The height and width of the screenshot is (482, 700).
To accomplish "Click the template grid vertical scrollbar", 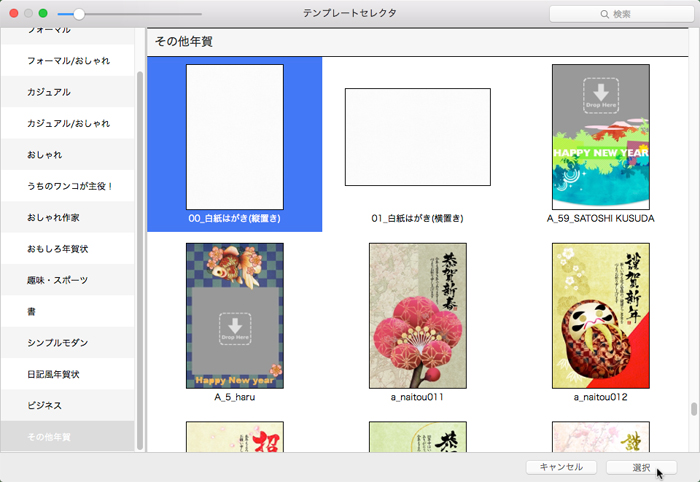I will click(x=692, y=408).
